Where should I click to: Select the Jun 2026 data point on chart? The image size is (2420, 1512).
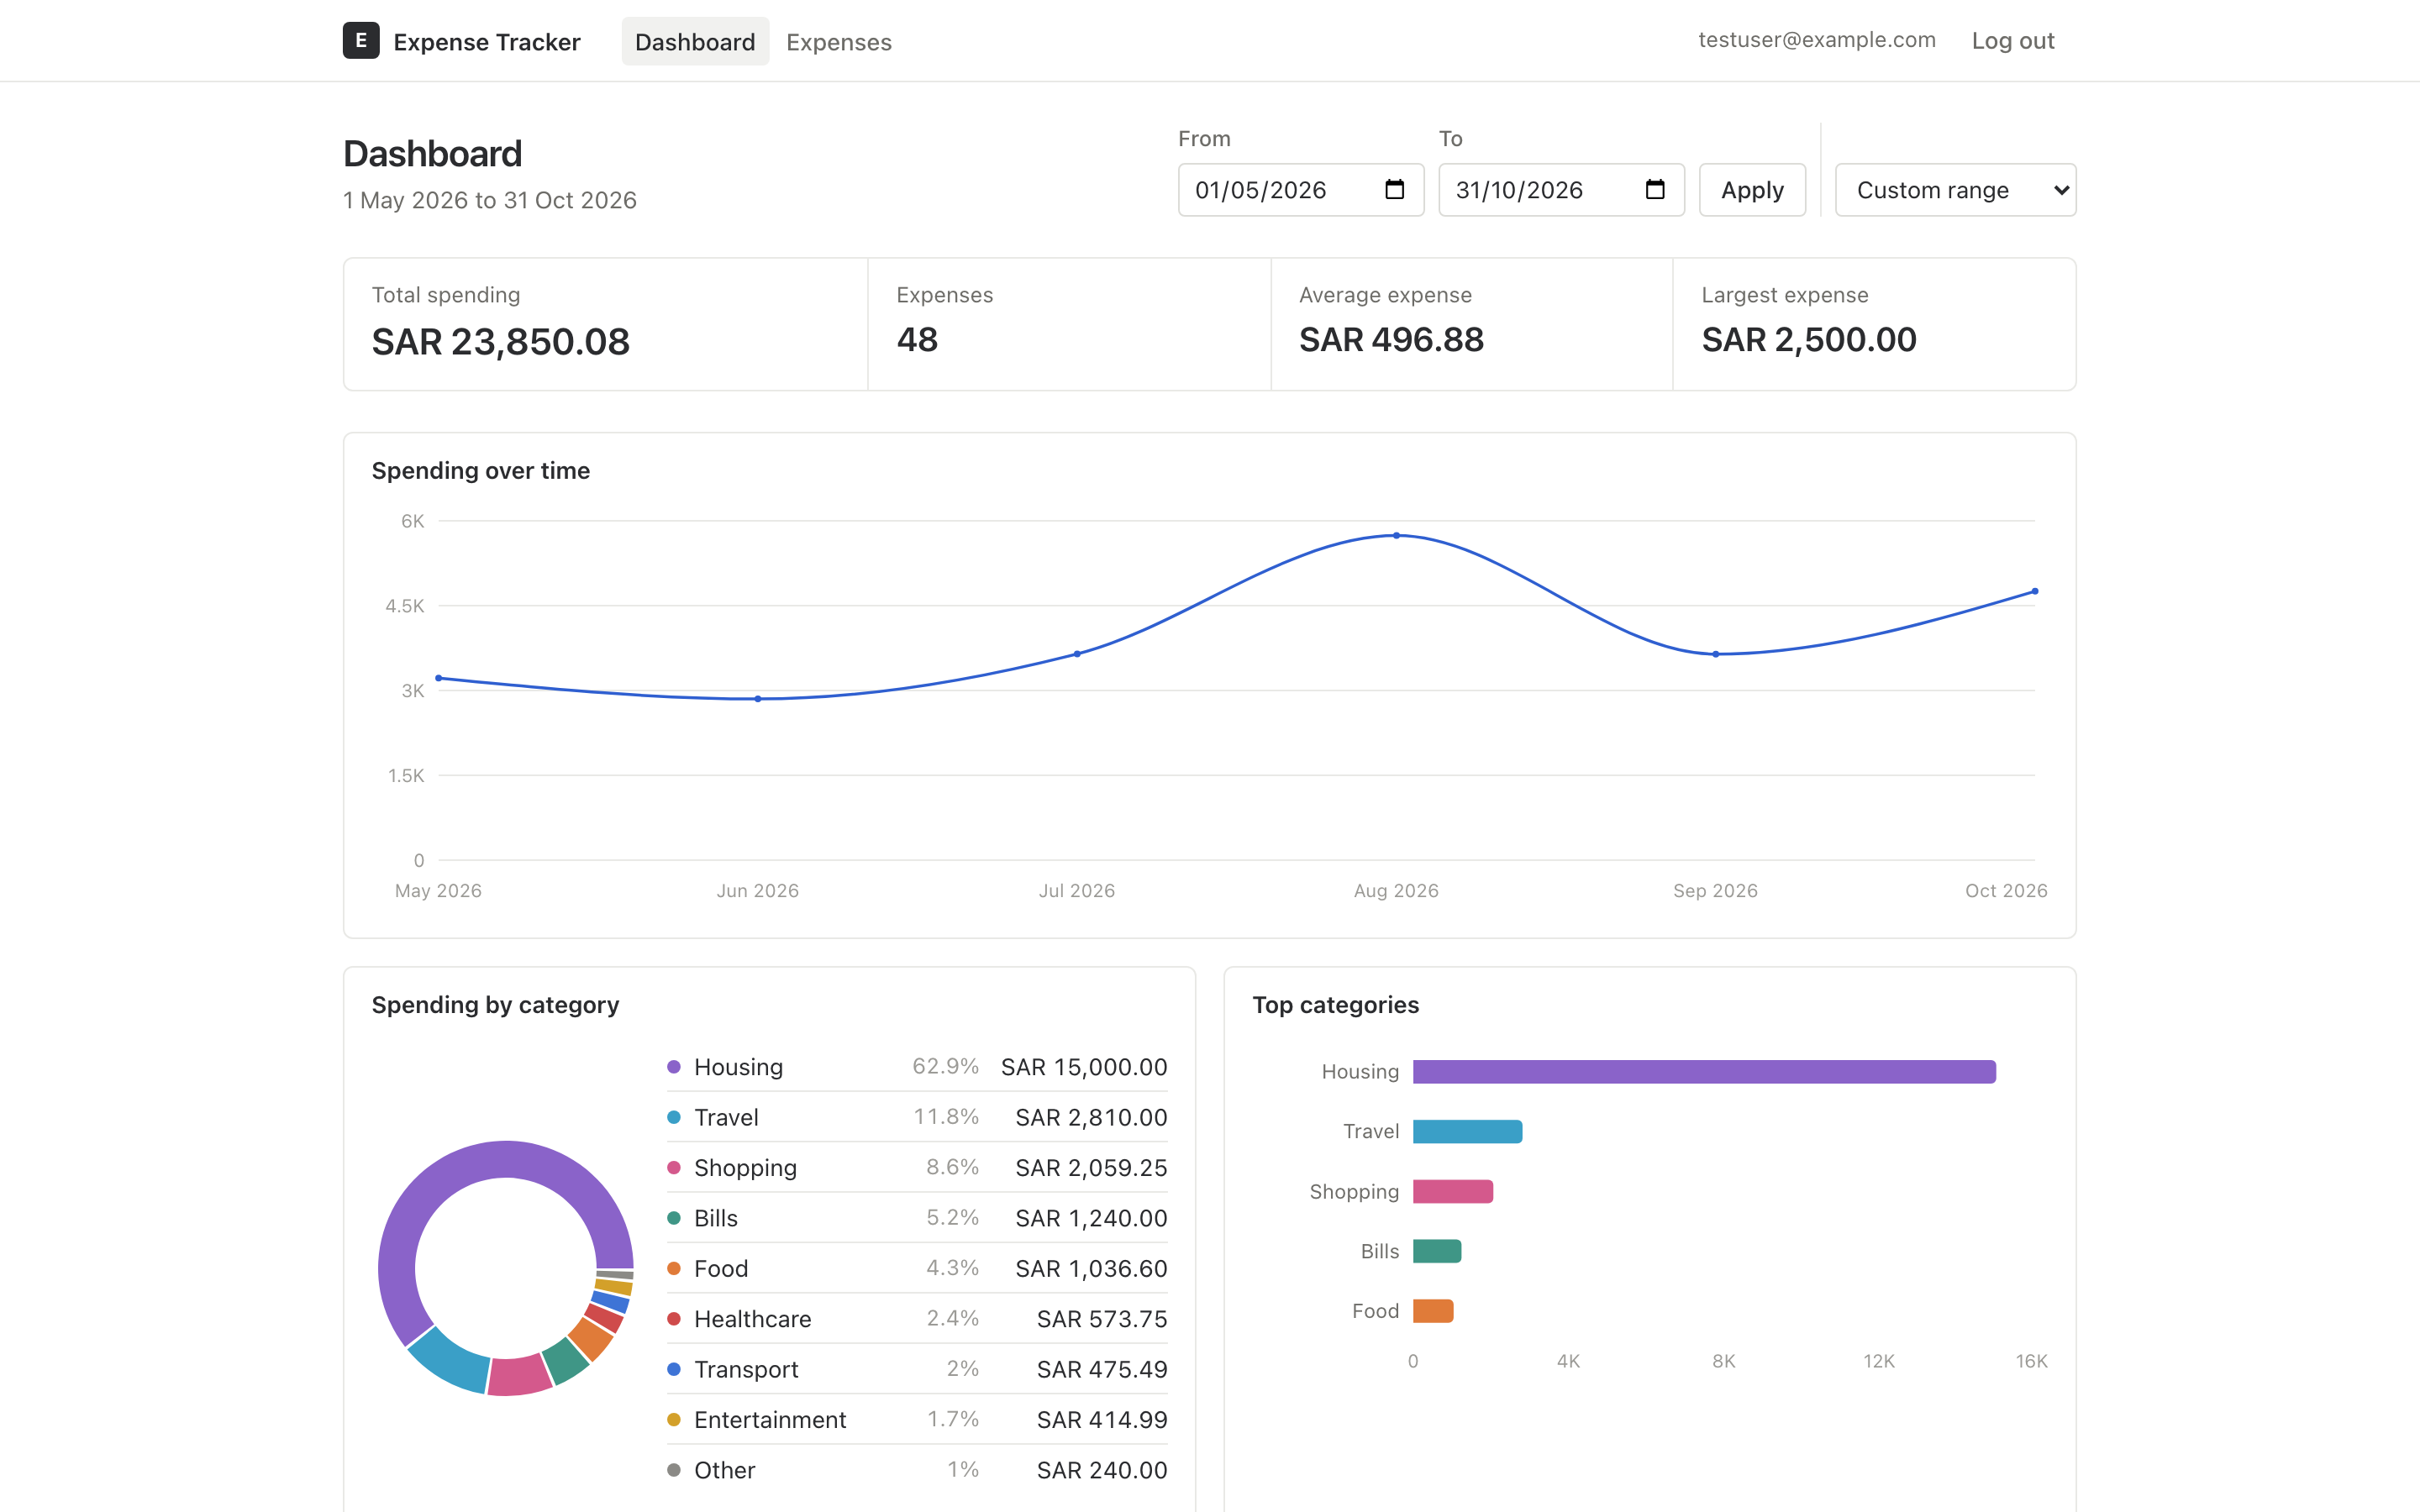pyautogui.click(x=758, y=699)
